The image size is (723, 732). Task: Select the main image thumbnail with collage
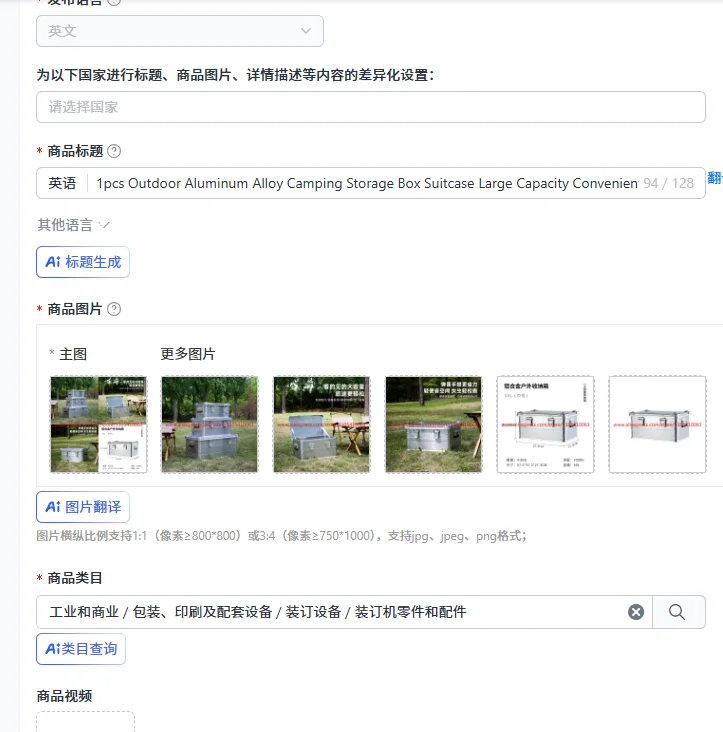tap(98, 424)
